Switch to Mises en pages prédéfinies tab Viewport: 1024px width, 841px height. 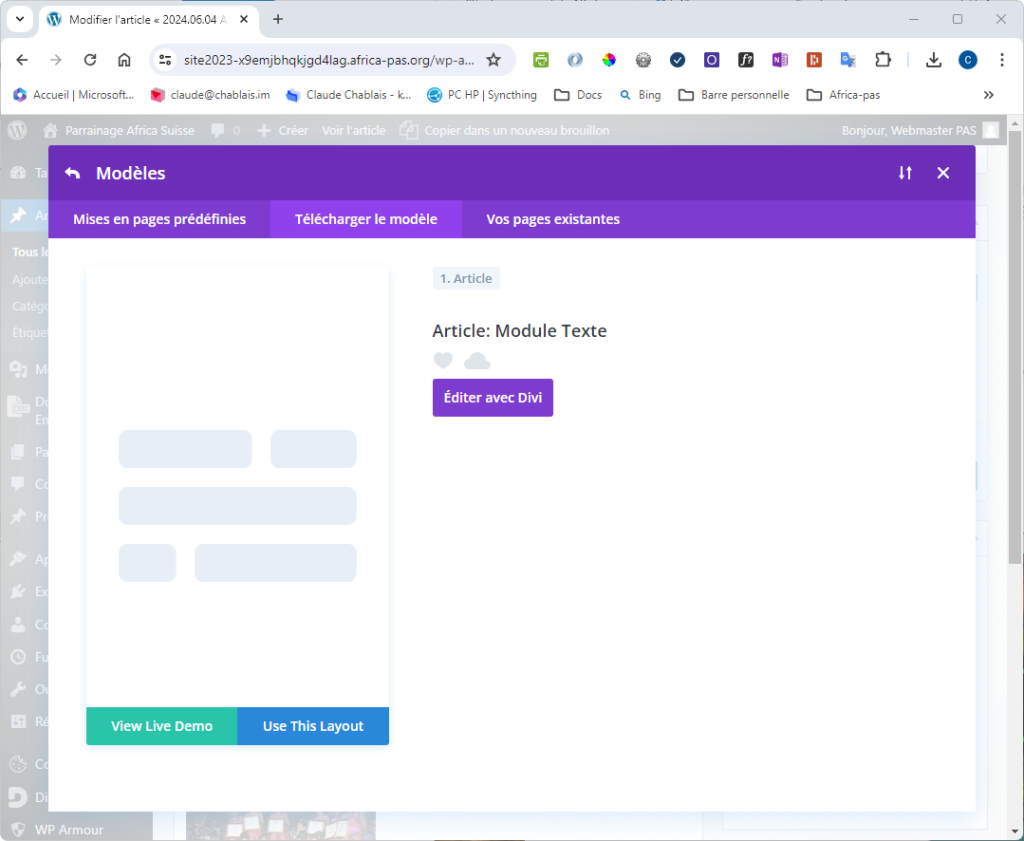coord(159,219)
